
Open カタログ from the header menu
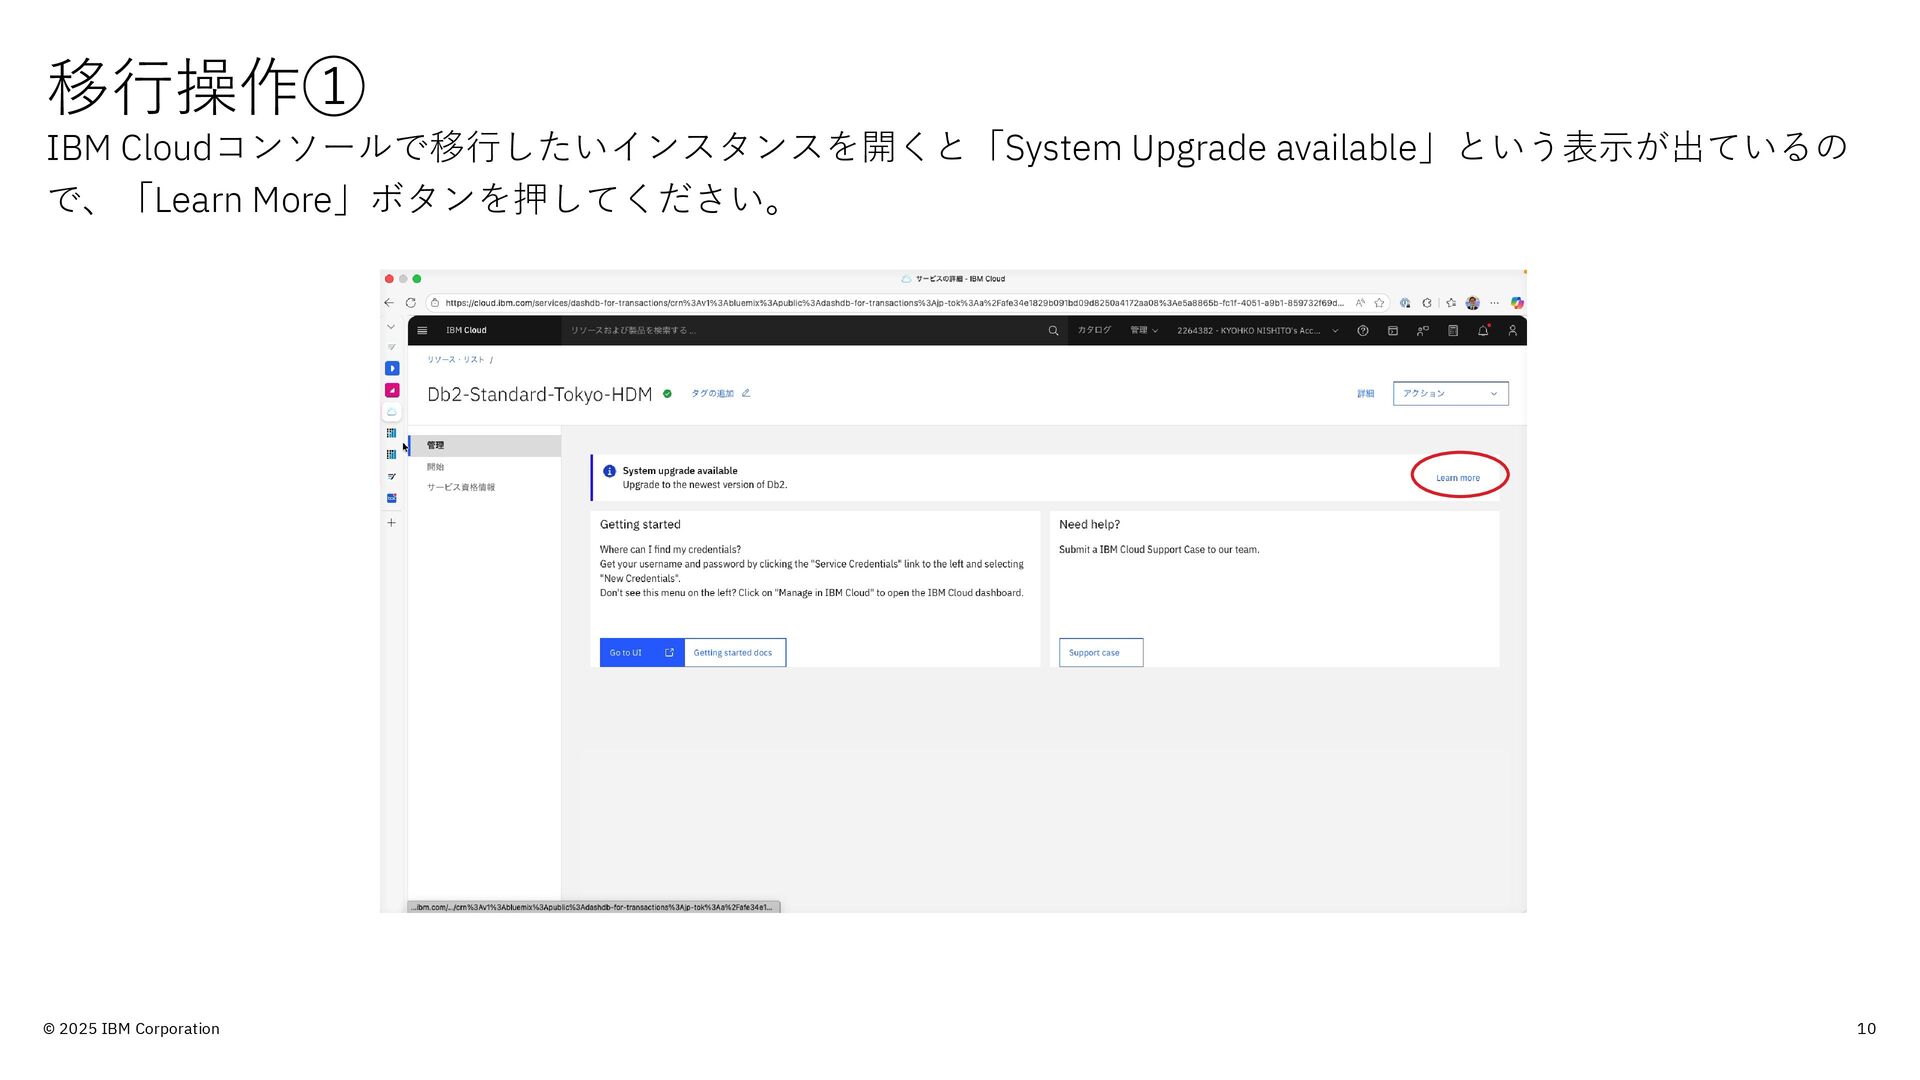point(1094,330)
